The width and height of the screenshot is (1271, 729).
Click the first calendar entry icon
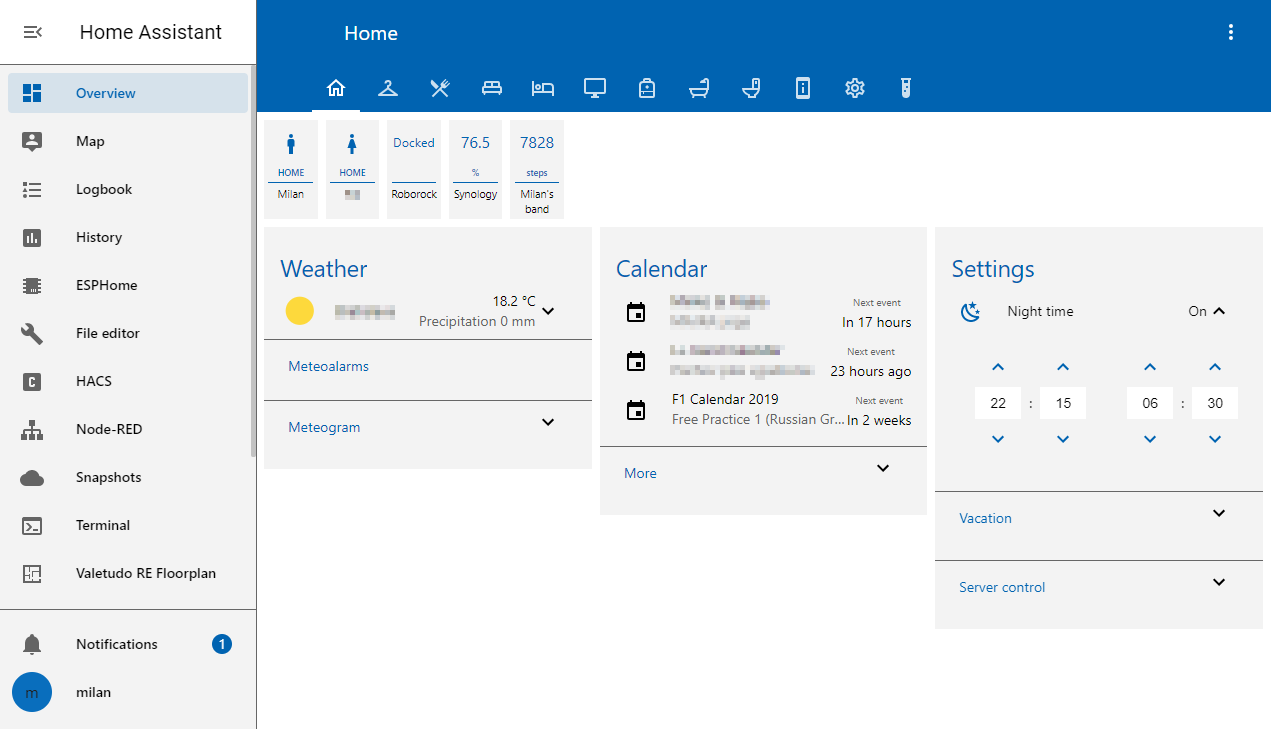click(x=636, y=312)
